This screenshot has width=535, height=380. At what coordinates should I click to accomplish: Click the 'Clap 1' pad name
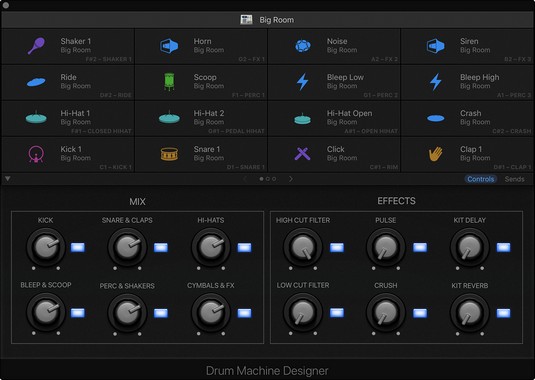tap(471, 149)
